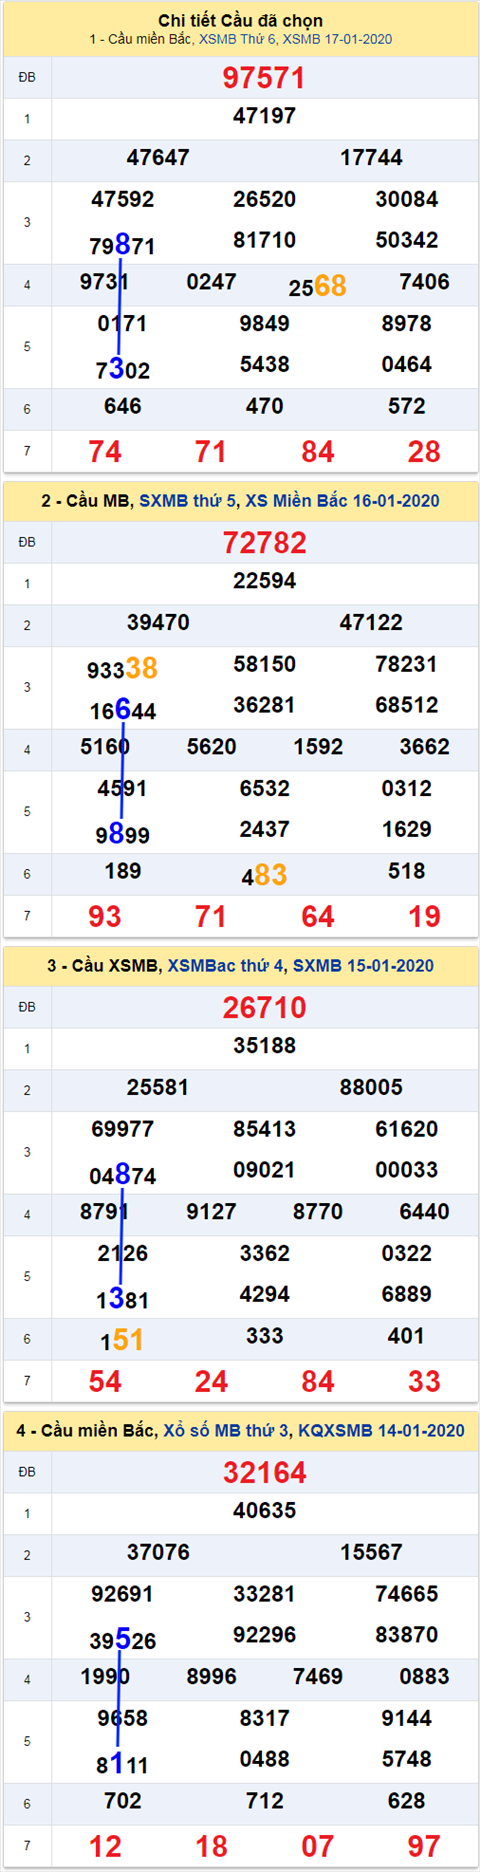Open the 'XSMB Thứ 6' link
Viewport: 480px width, 1872px height.
pos(237,39)
